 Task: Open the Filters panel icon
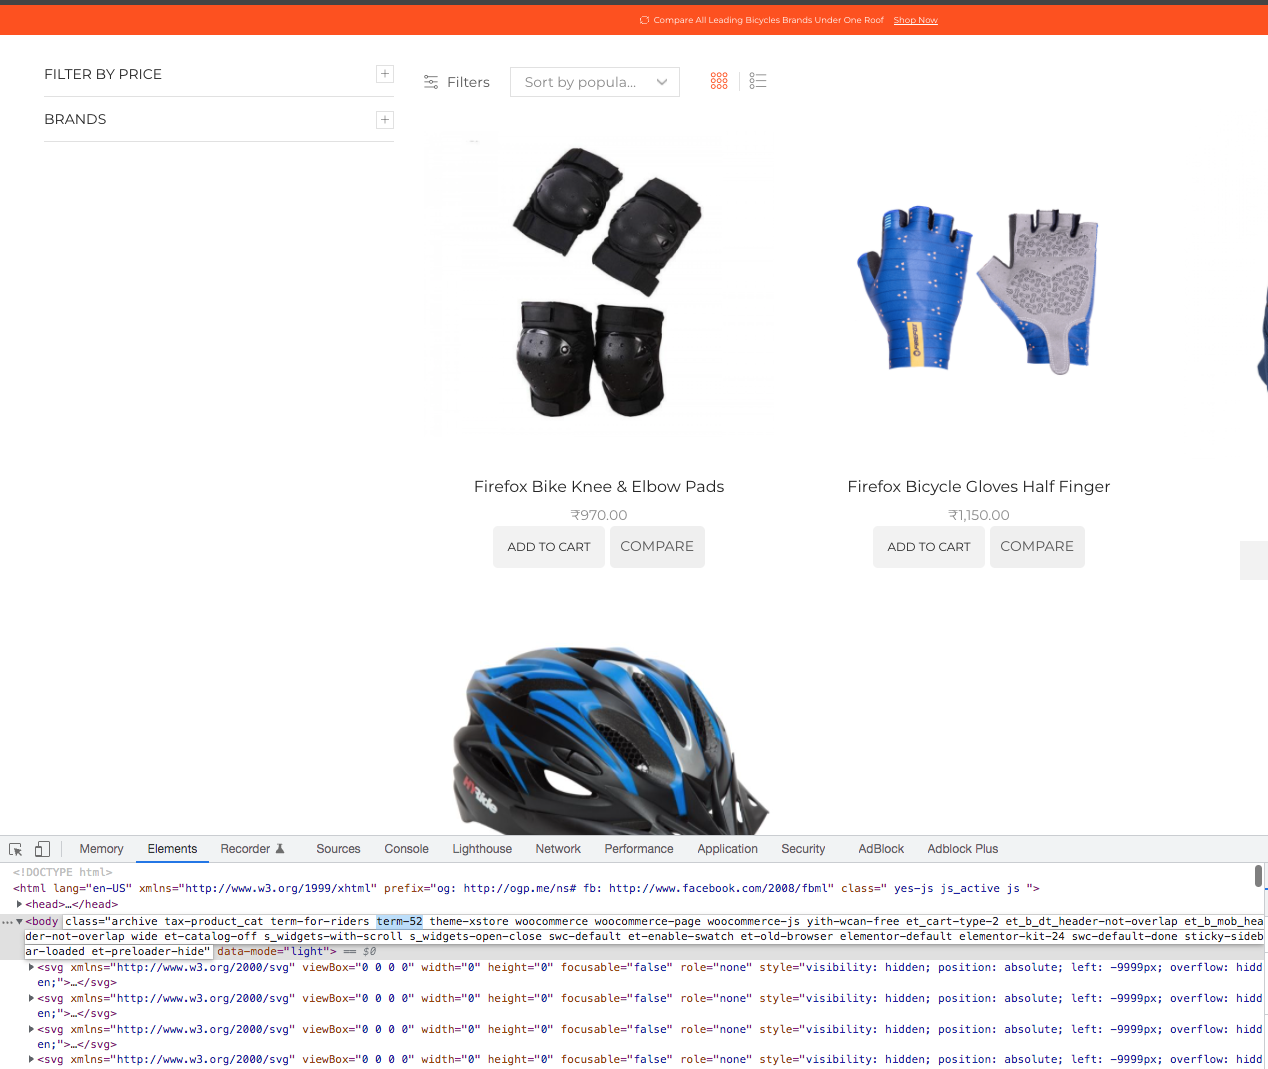pyautogui.click(x=431, y=82)
